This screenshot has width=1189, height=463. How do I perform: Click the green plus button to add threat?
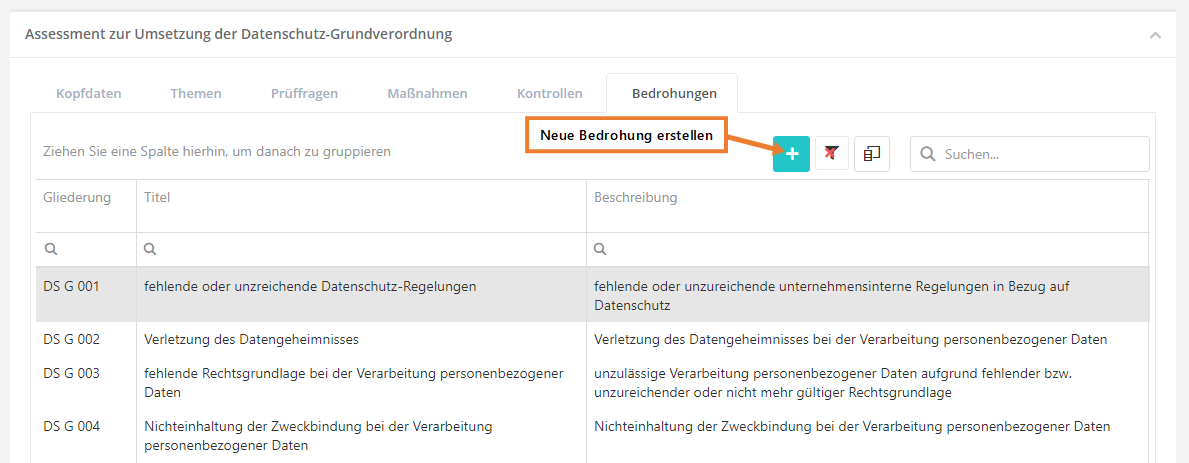pyautogui.click(x=791, y=154)
